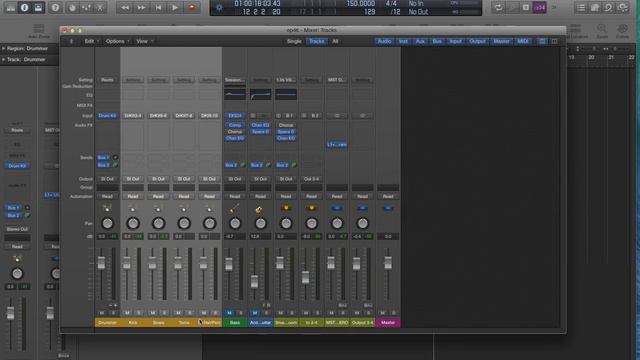Unmute the Bass channel strip

[229, 313]
